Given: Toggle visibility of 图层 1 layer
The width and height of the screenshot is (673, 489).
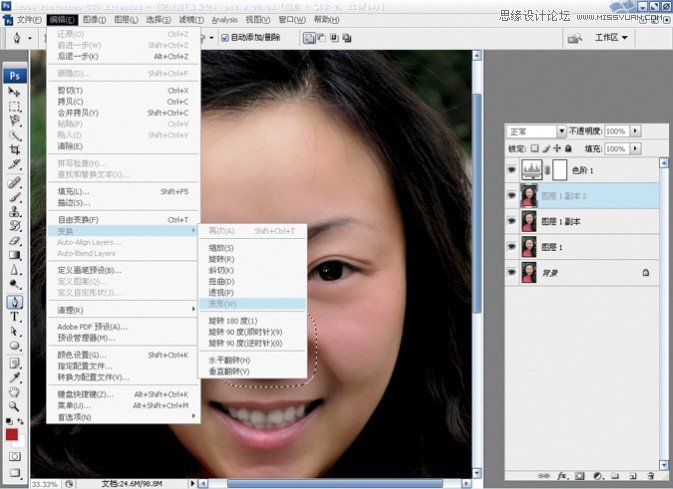Looking at the screenshot, I should (x=512, y=246).
